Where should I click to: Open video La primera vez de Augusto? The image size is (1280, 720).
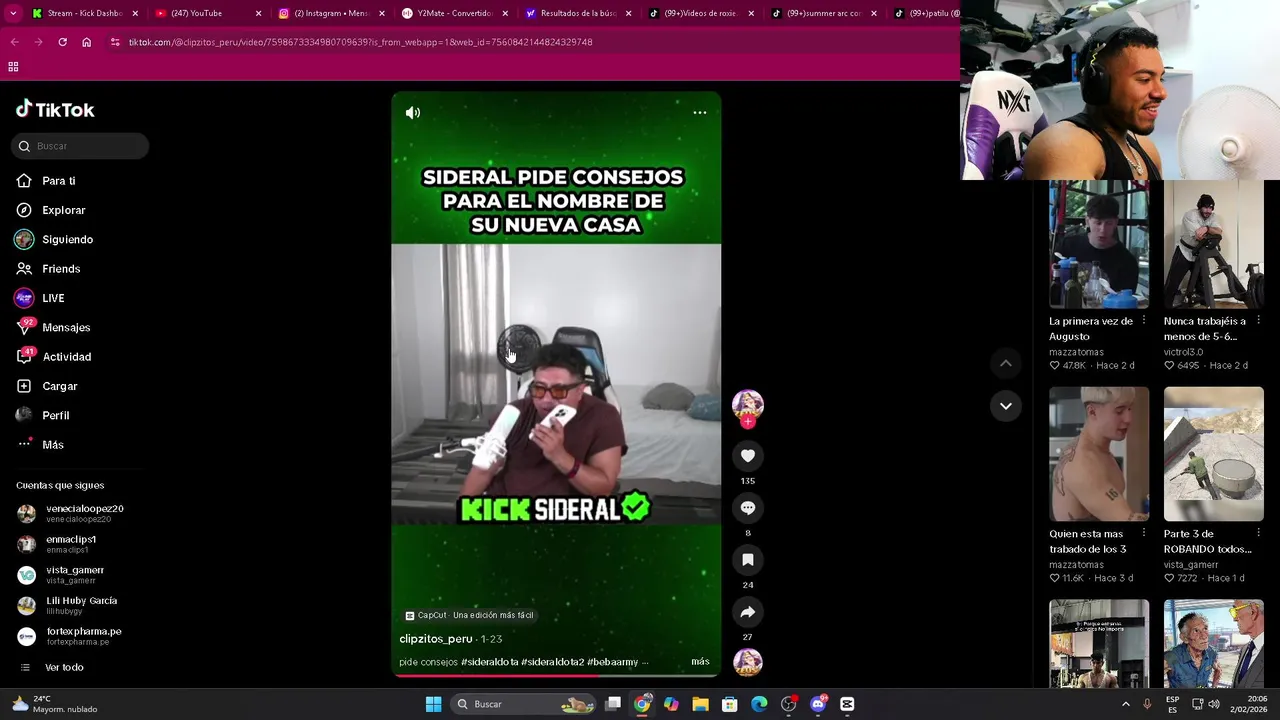[1099, 245]
